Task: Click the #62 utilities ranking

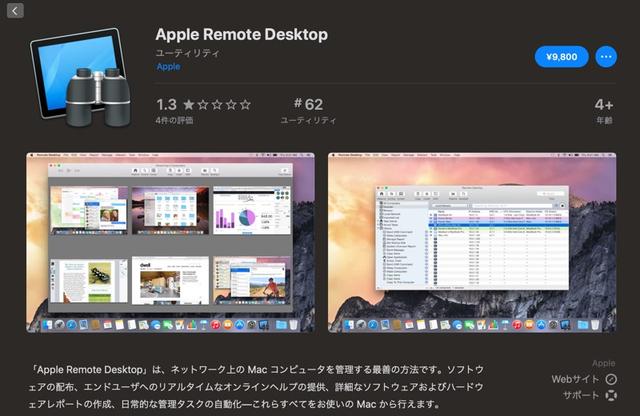Action: pos(309,105)
